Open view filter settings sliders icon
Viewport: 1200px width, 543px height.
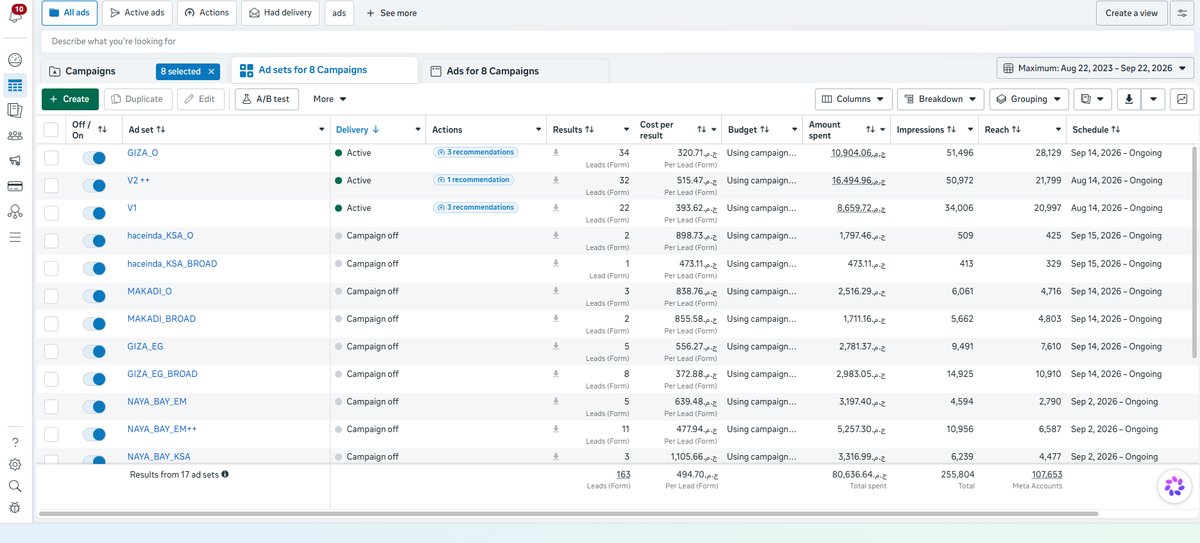tap(1182, 13)
